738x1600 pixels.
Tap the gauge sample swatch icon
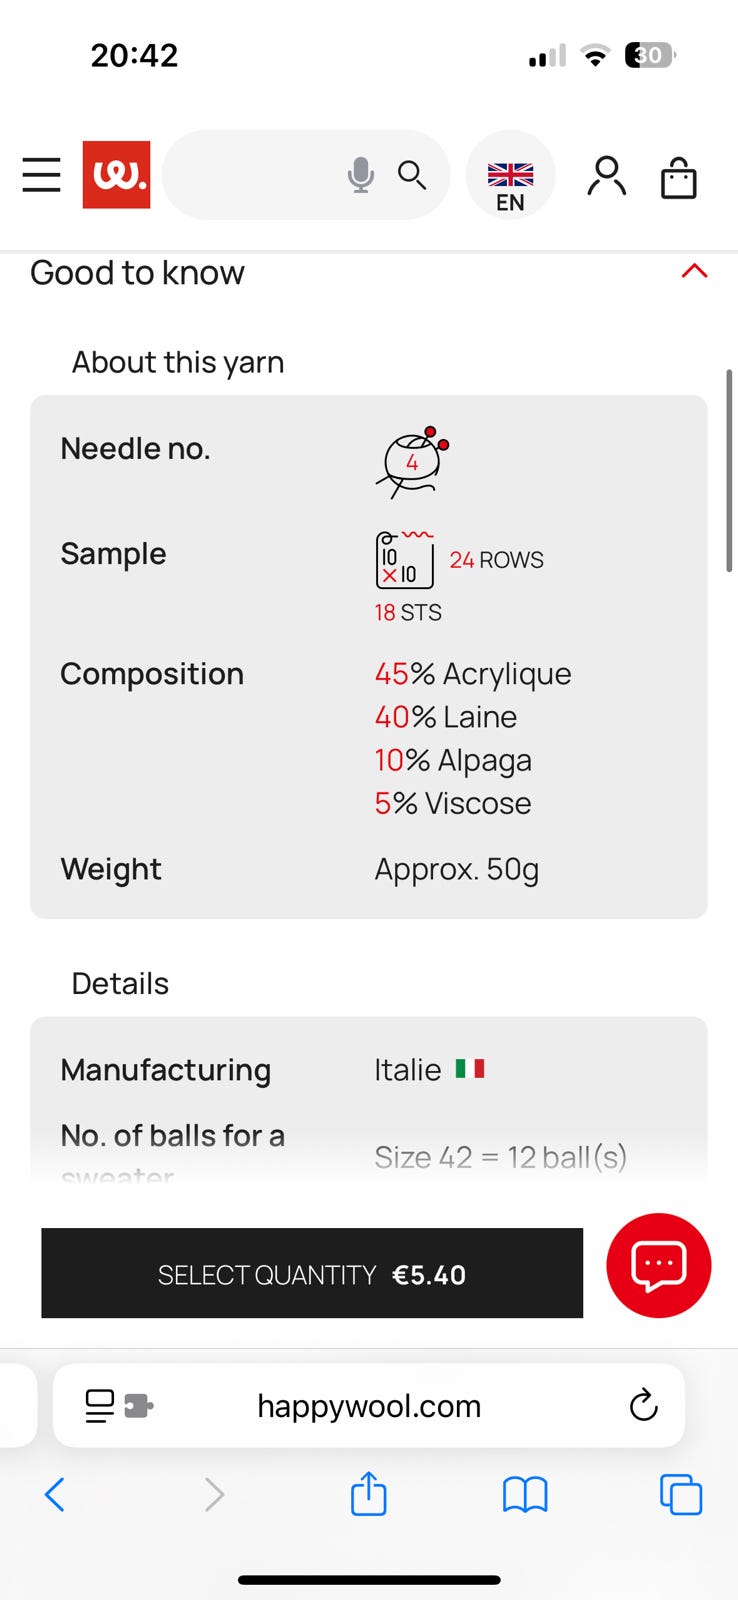click(x=405, y=560)
